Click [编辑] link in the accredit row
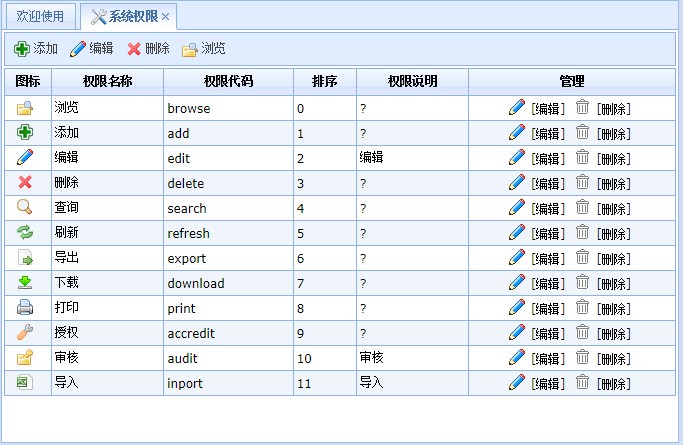683x445 pixels. (x=548, y=334)
